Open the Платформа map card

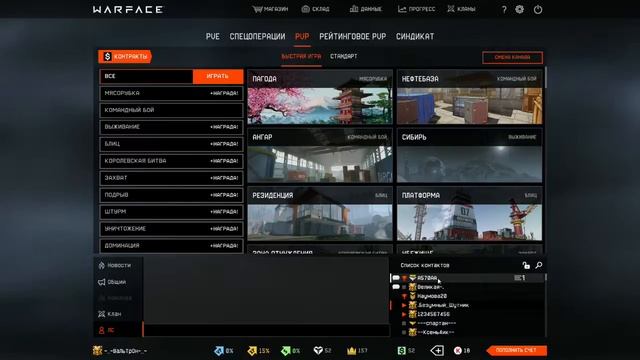[x=470, y=214]
